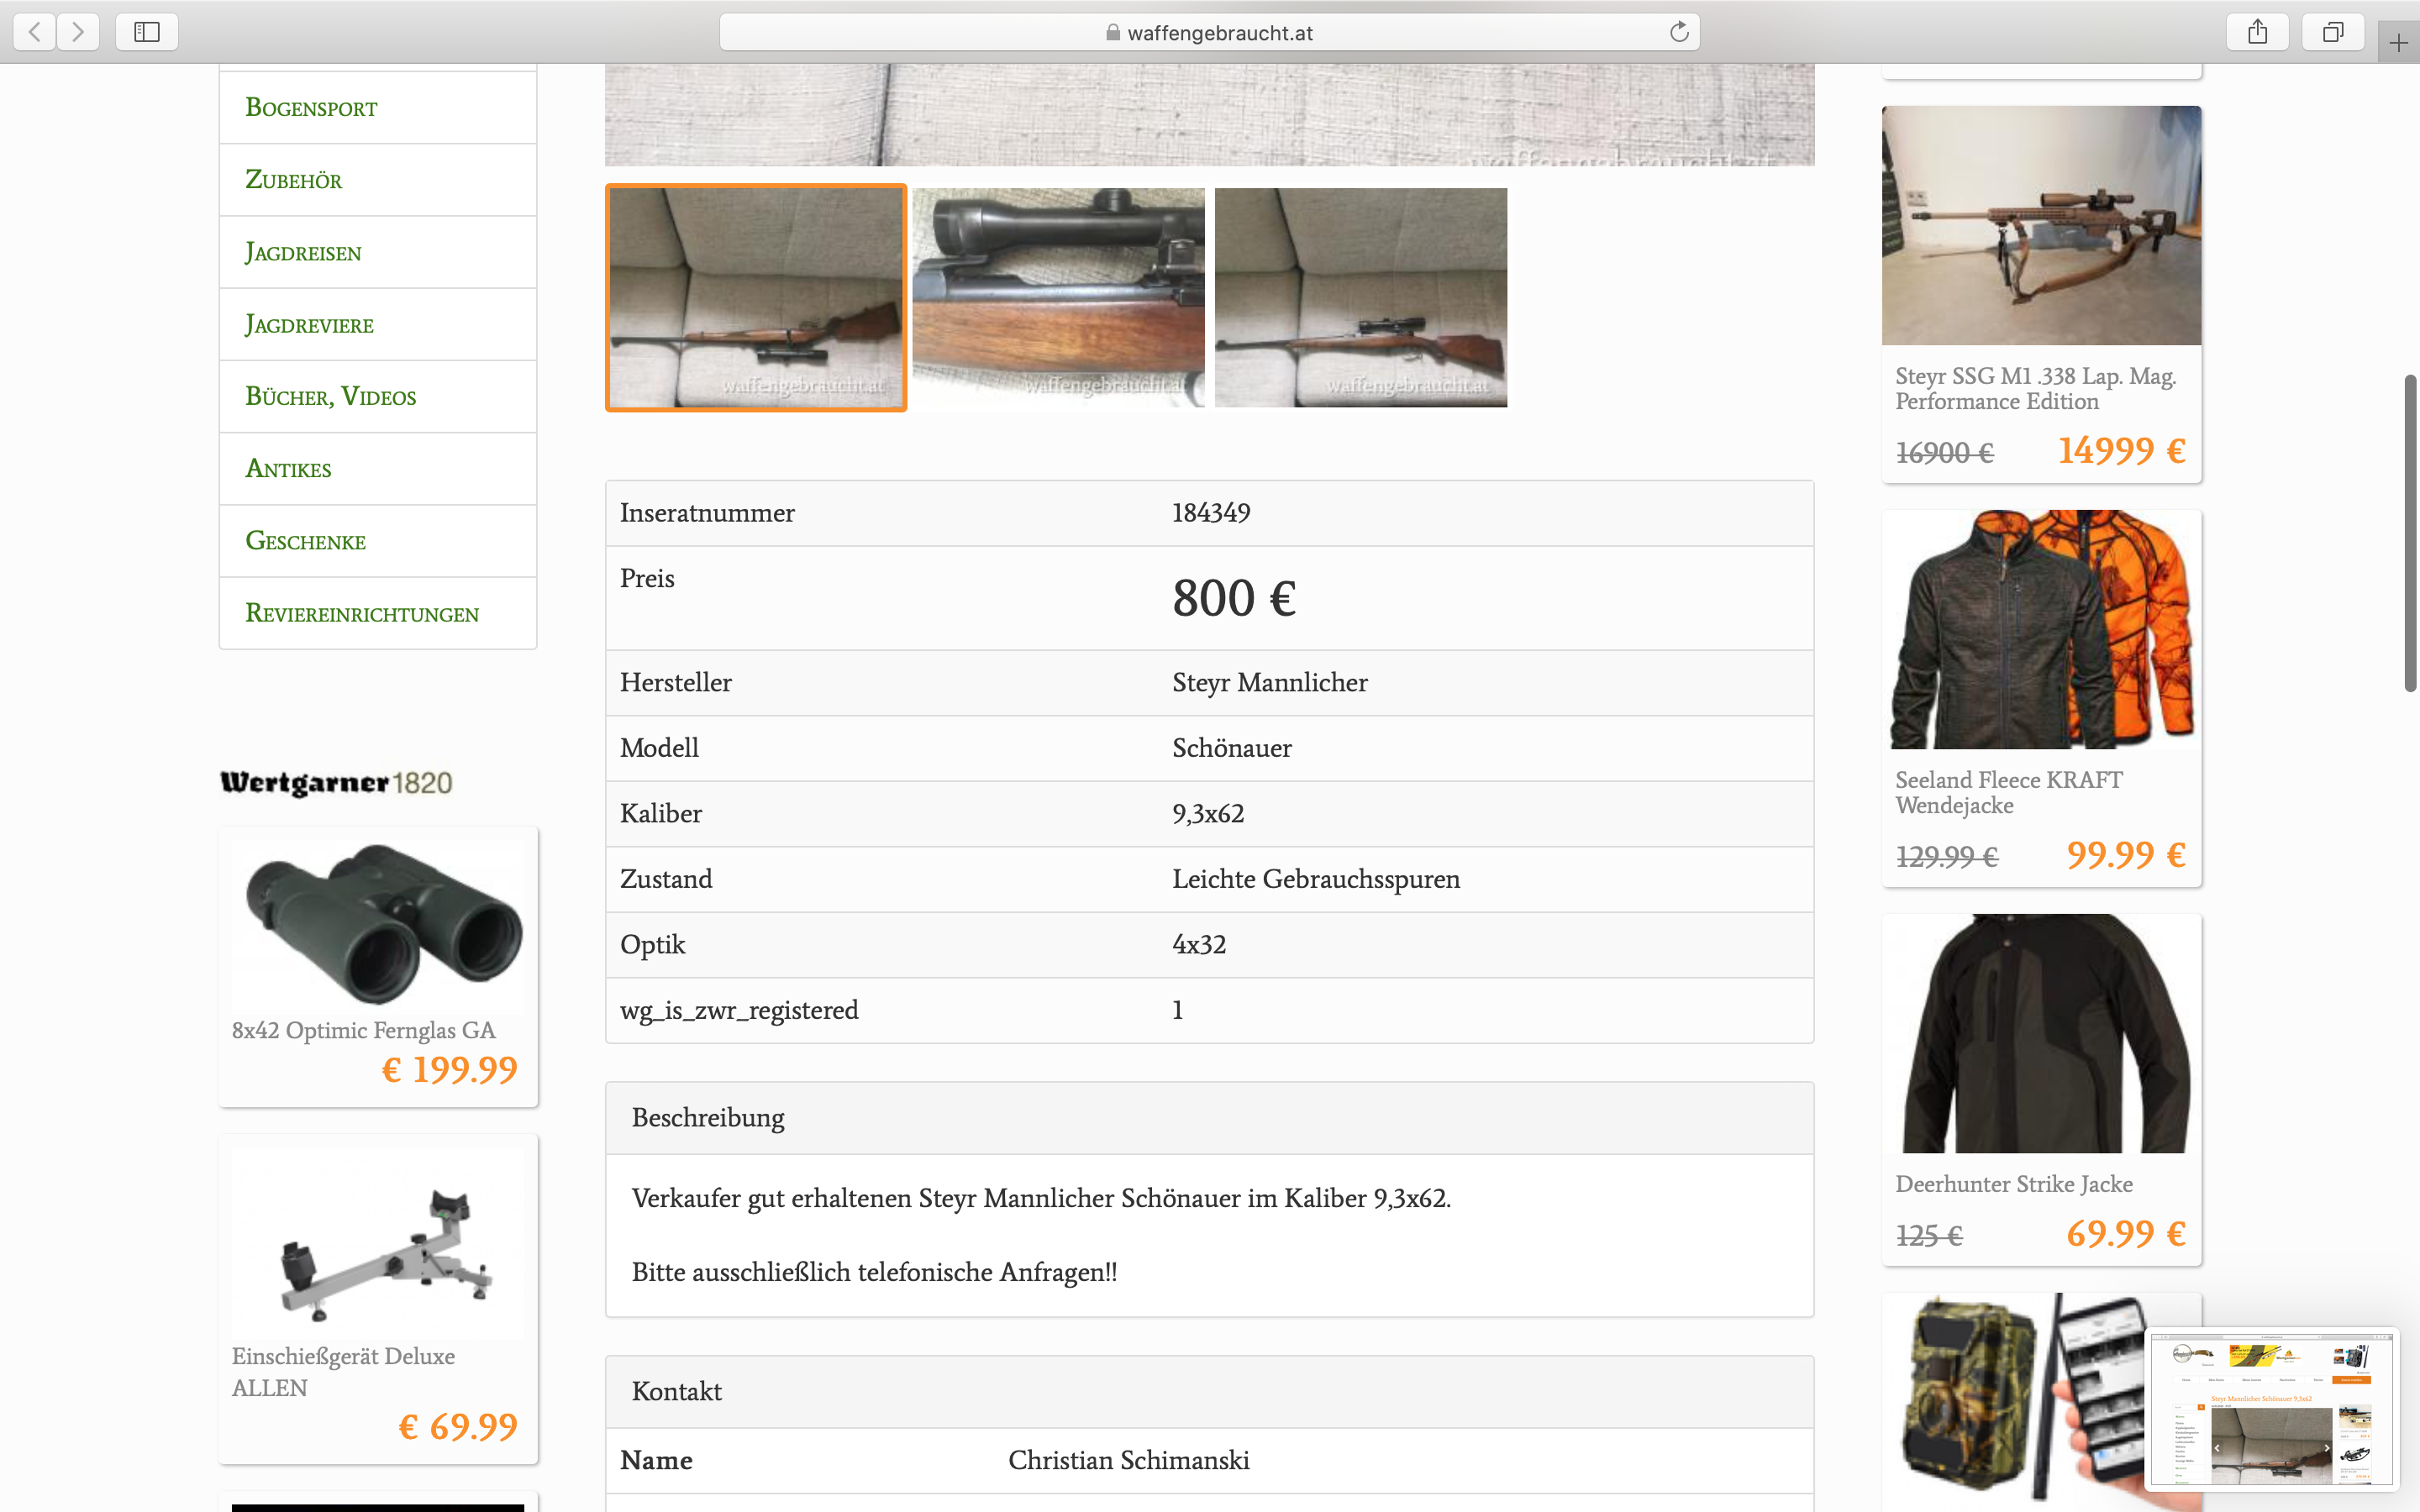Open the Zubehör category

tap(378, 180)
